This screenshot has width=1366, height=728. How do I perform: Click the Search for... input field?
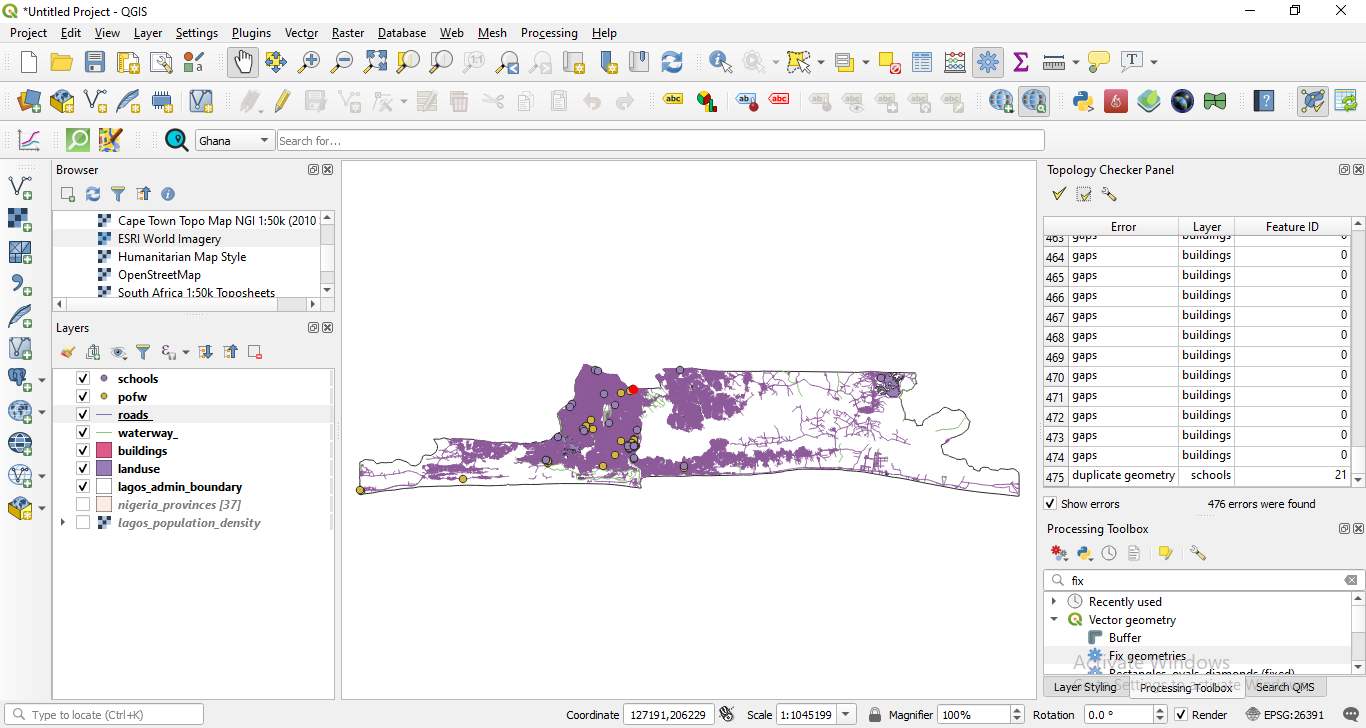661,141
